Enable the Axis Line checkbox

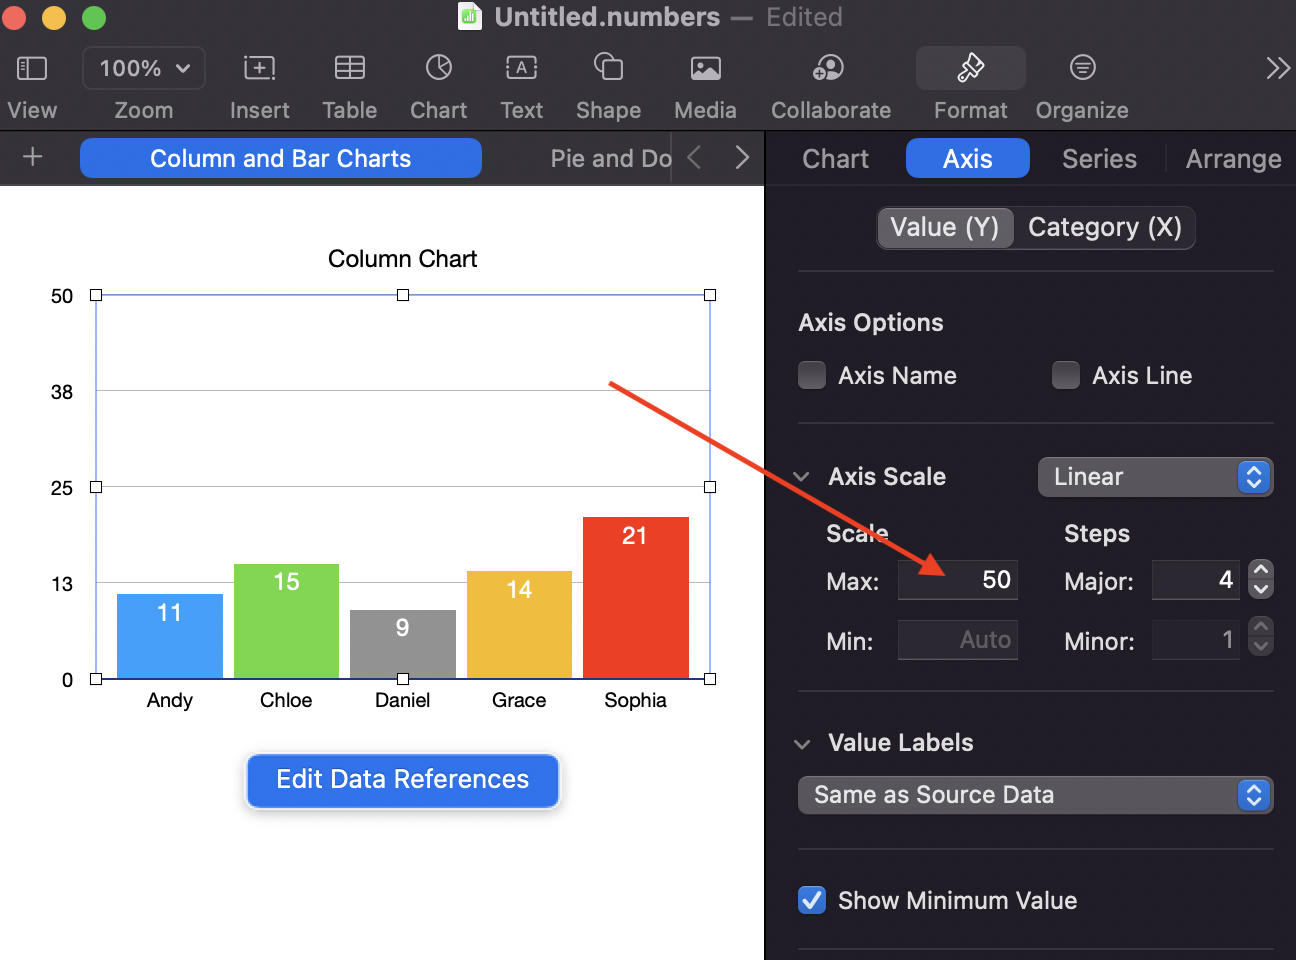click(x=1066, y=375)
